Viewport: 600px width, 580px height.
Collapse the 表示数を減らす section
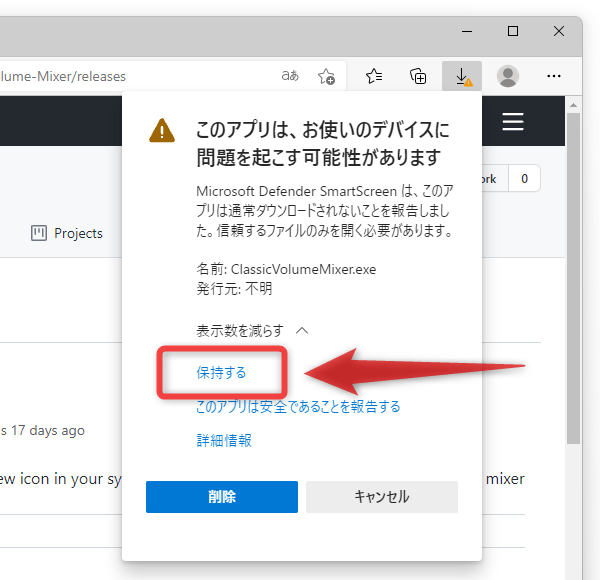pyautogui.click(x=252, y=331)
